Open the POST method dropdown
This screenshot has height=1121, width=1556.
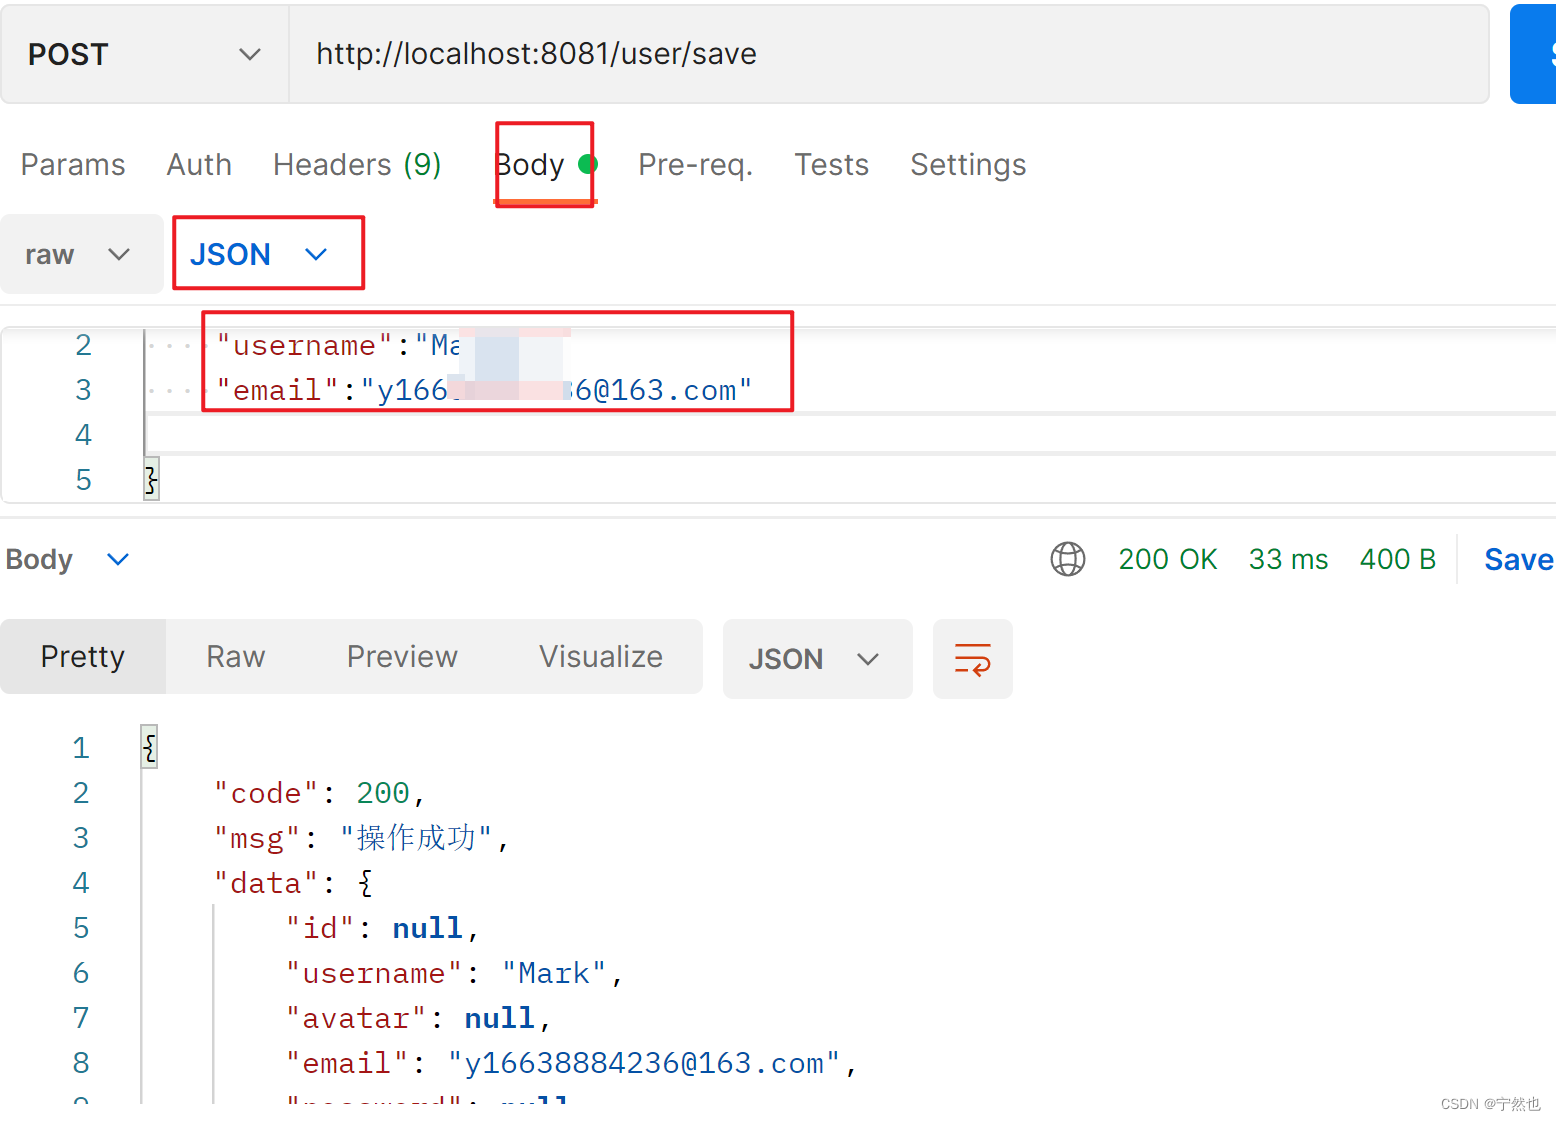pyautogui.click(x=145, y=54)
